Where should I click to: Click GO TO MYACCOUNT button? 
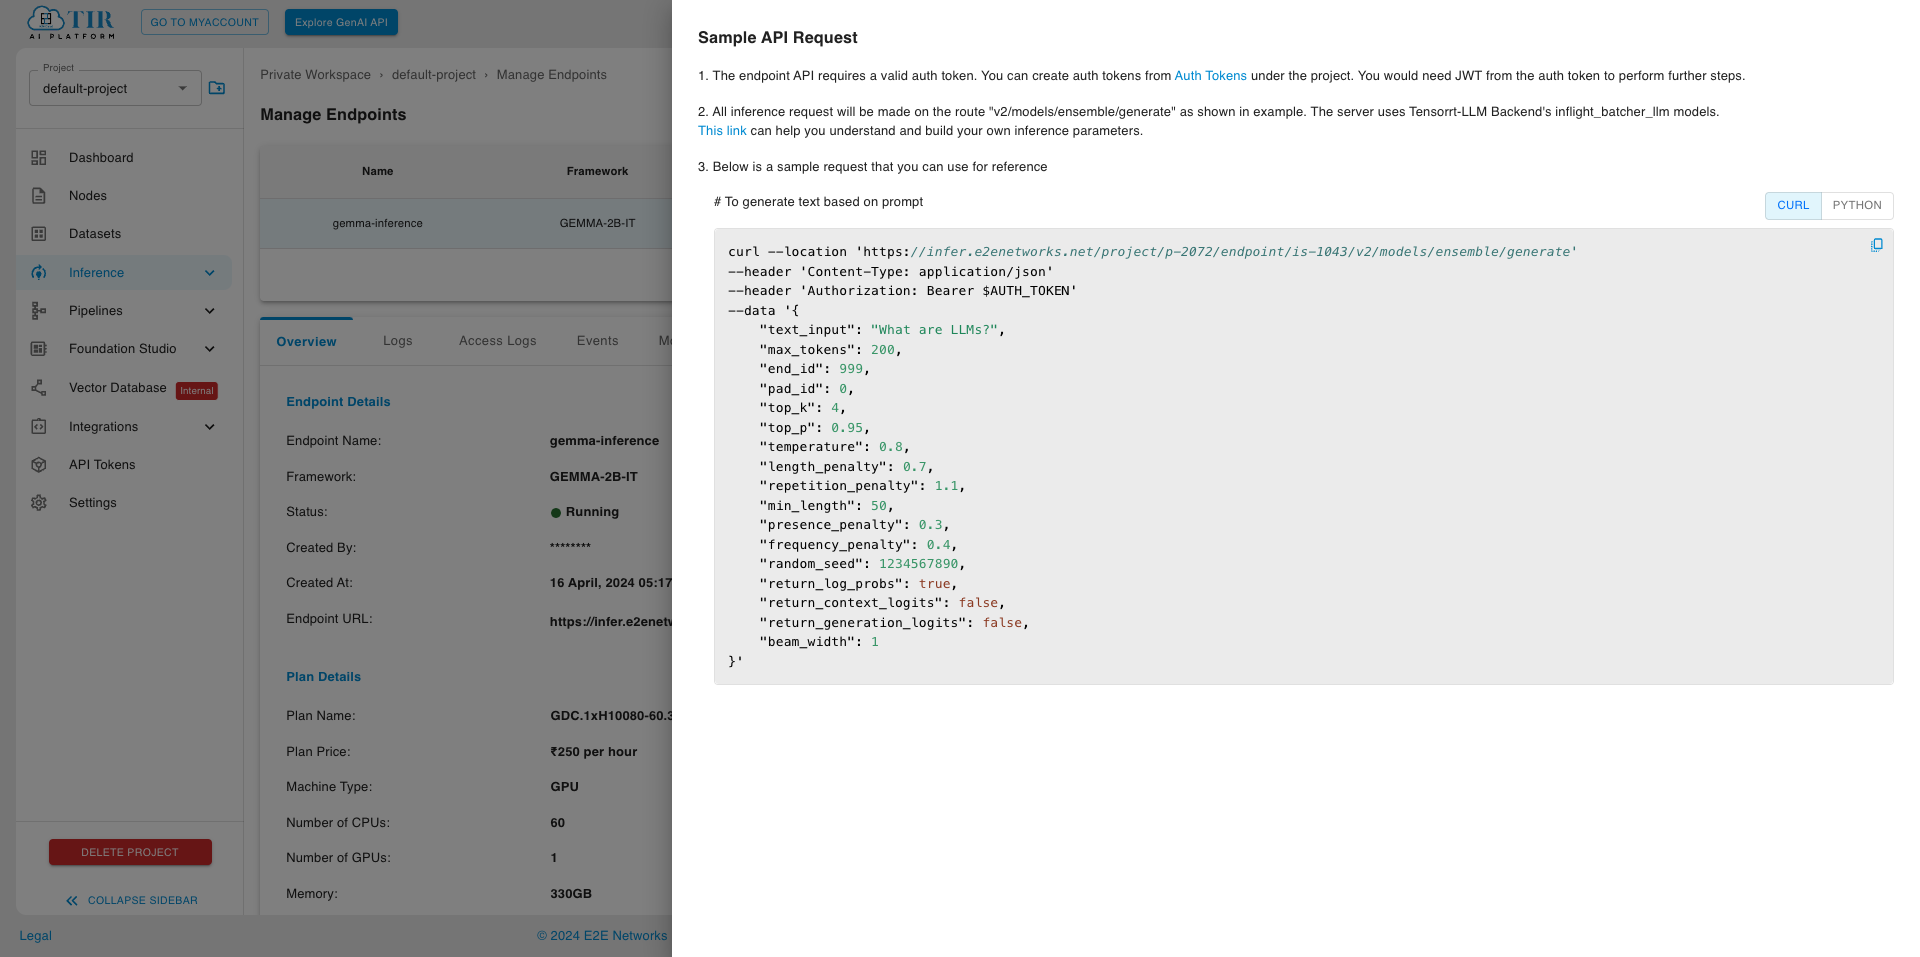click(x=204, y=22)
